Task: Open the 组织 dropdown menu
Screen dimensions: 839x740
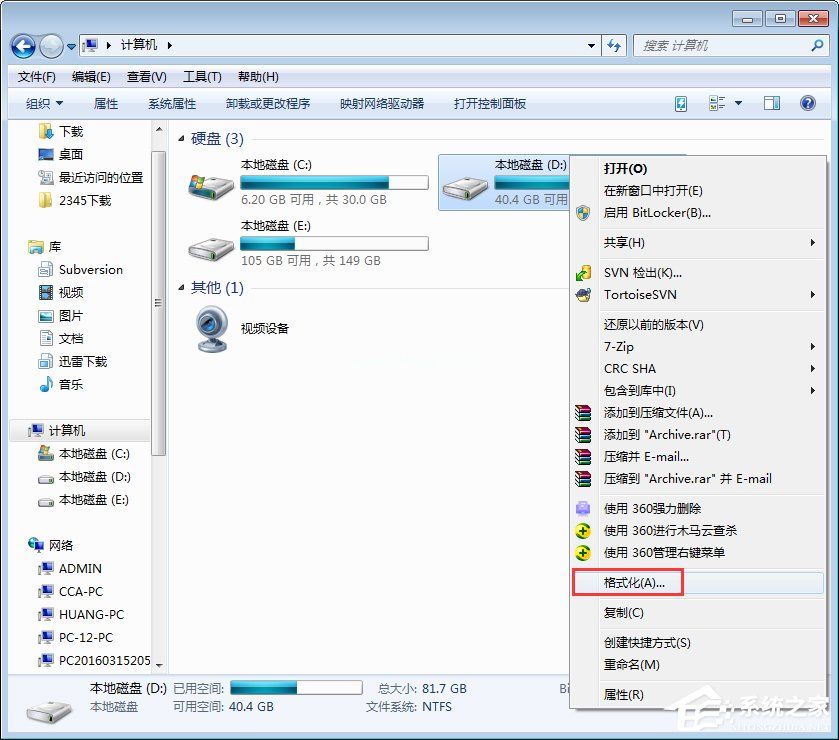Action: coord(44,103)
